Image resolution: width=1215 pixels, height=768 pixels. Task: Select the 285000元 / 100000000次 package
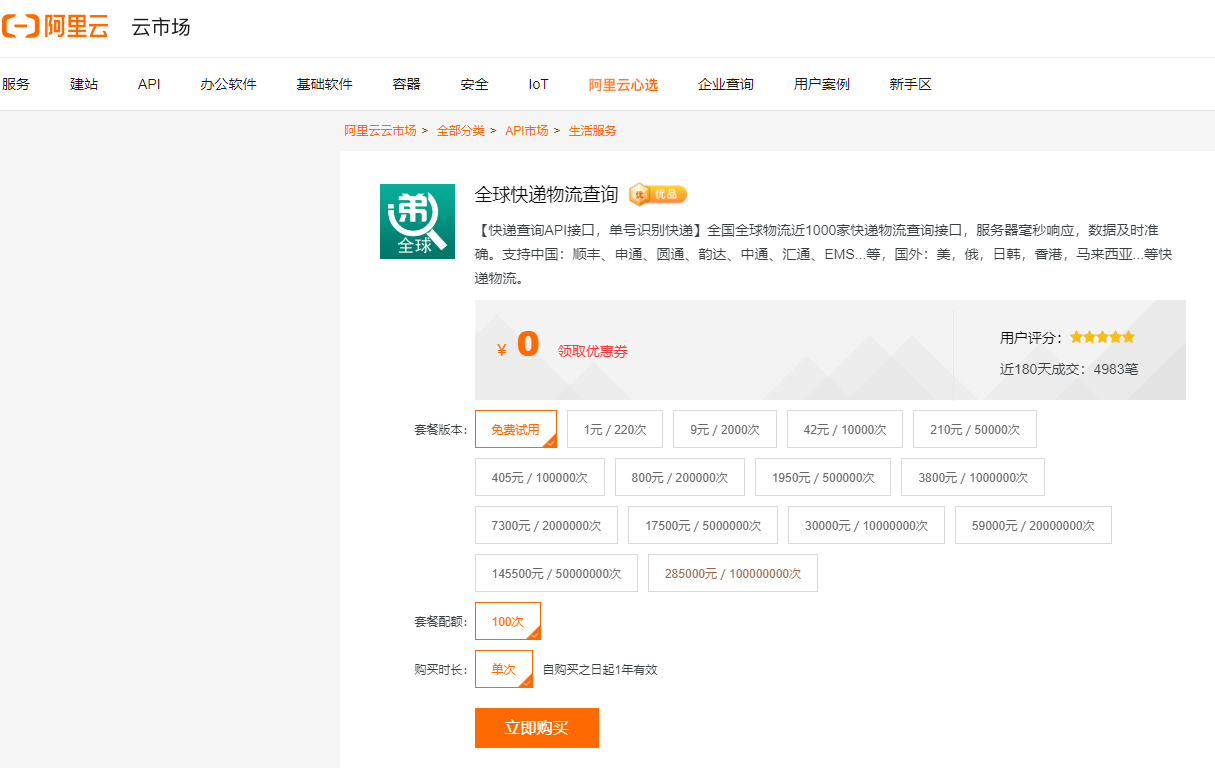tap(733, 573)
